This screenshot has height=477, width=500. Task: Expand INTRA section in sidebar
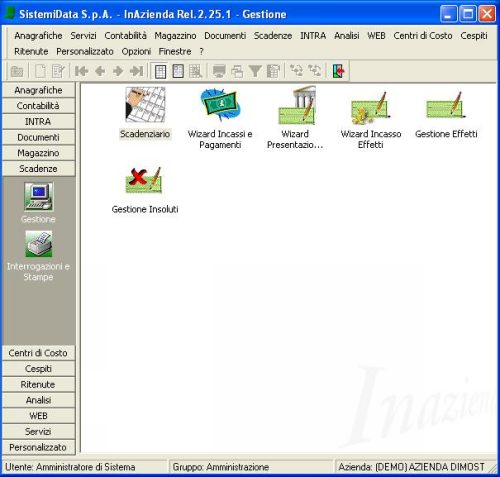click(38, 121)
